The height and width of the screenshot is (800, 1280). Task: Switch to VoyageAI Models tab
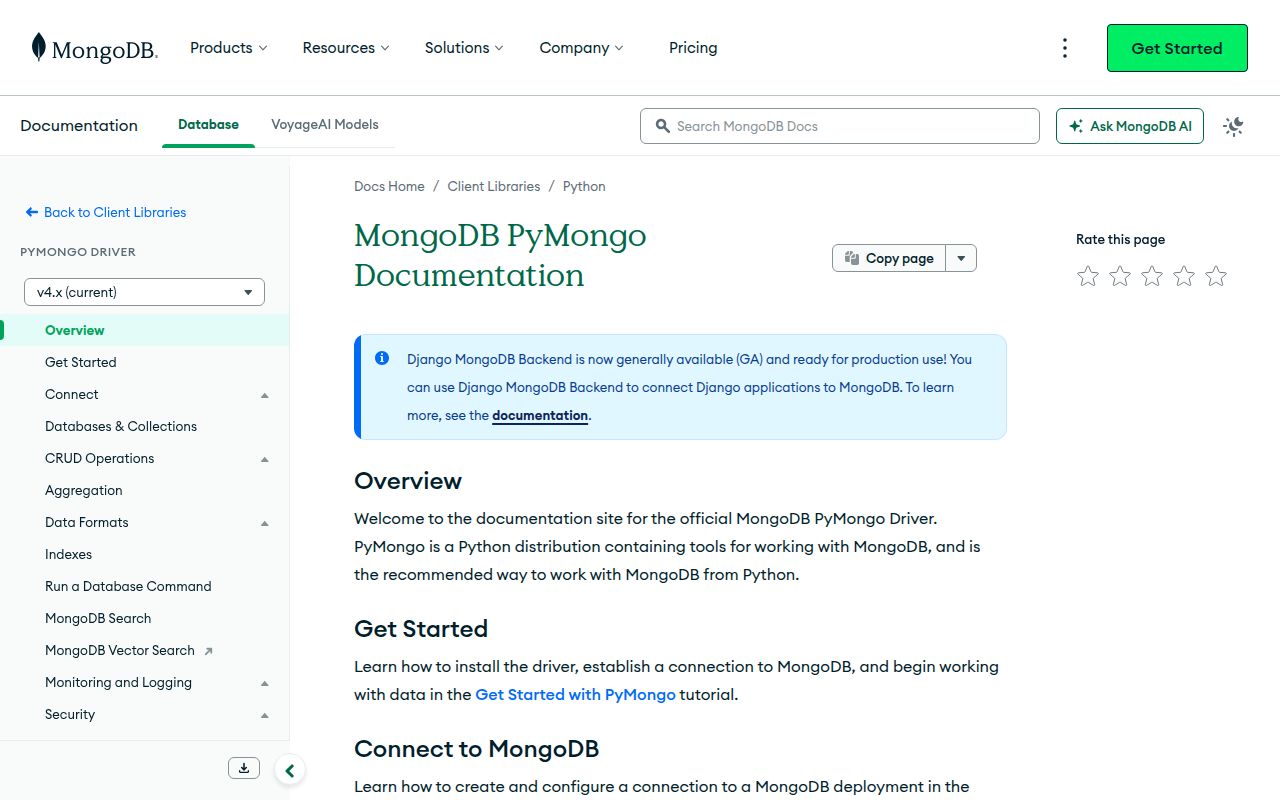pyautogui.click(x=325, y=125)
